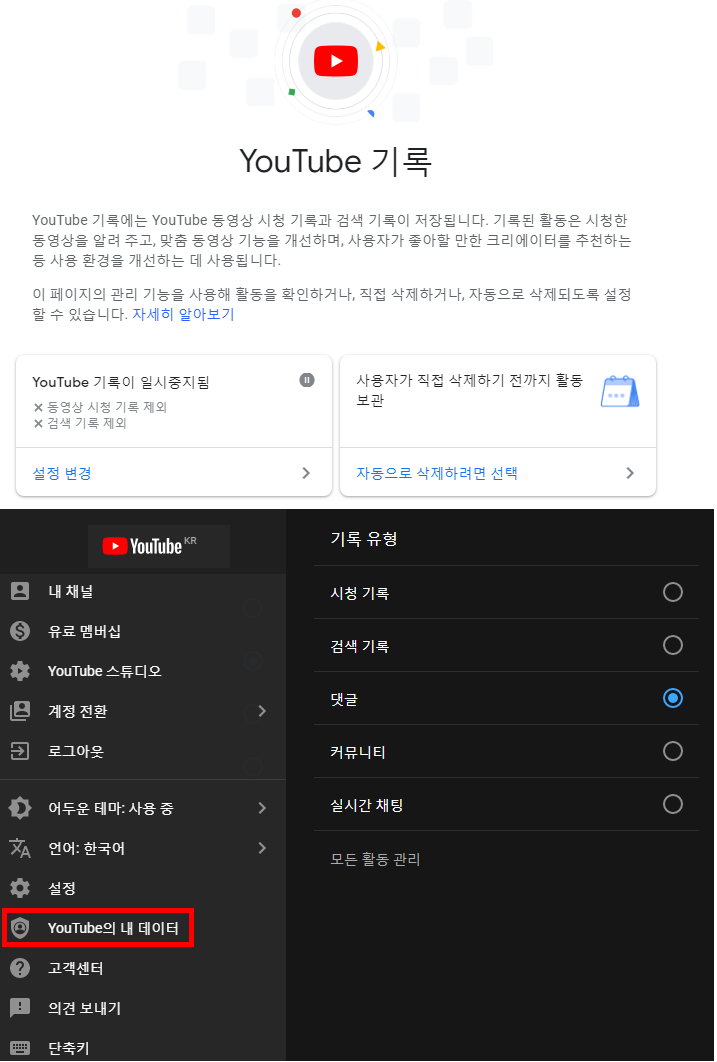Click the gear icon beside 설정

pos(20,888)
